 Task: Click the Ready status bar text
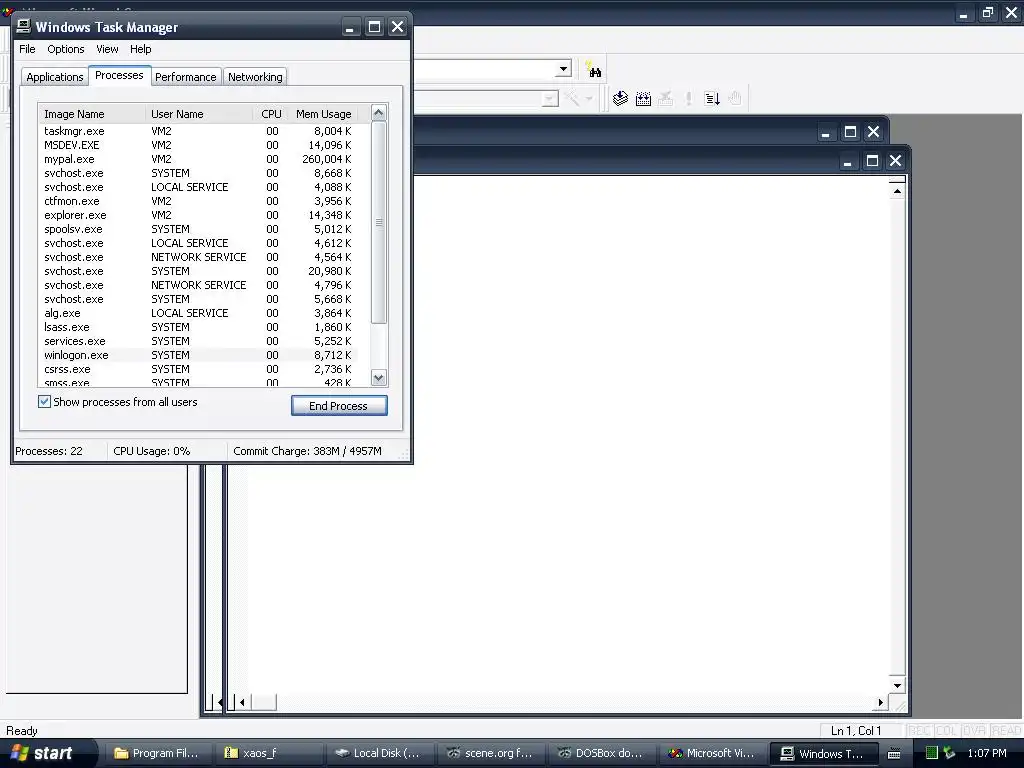(x=22, y=731)
